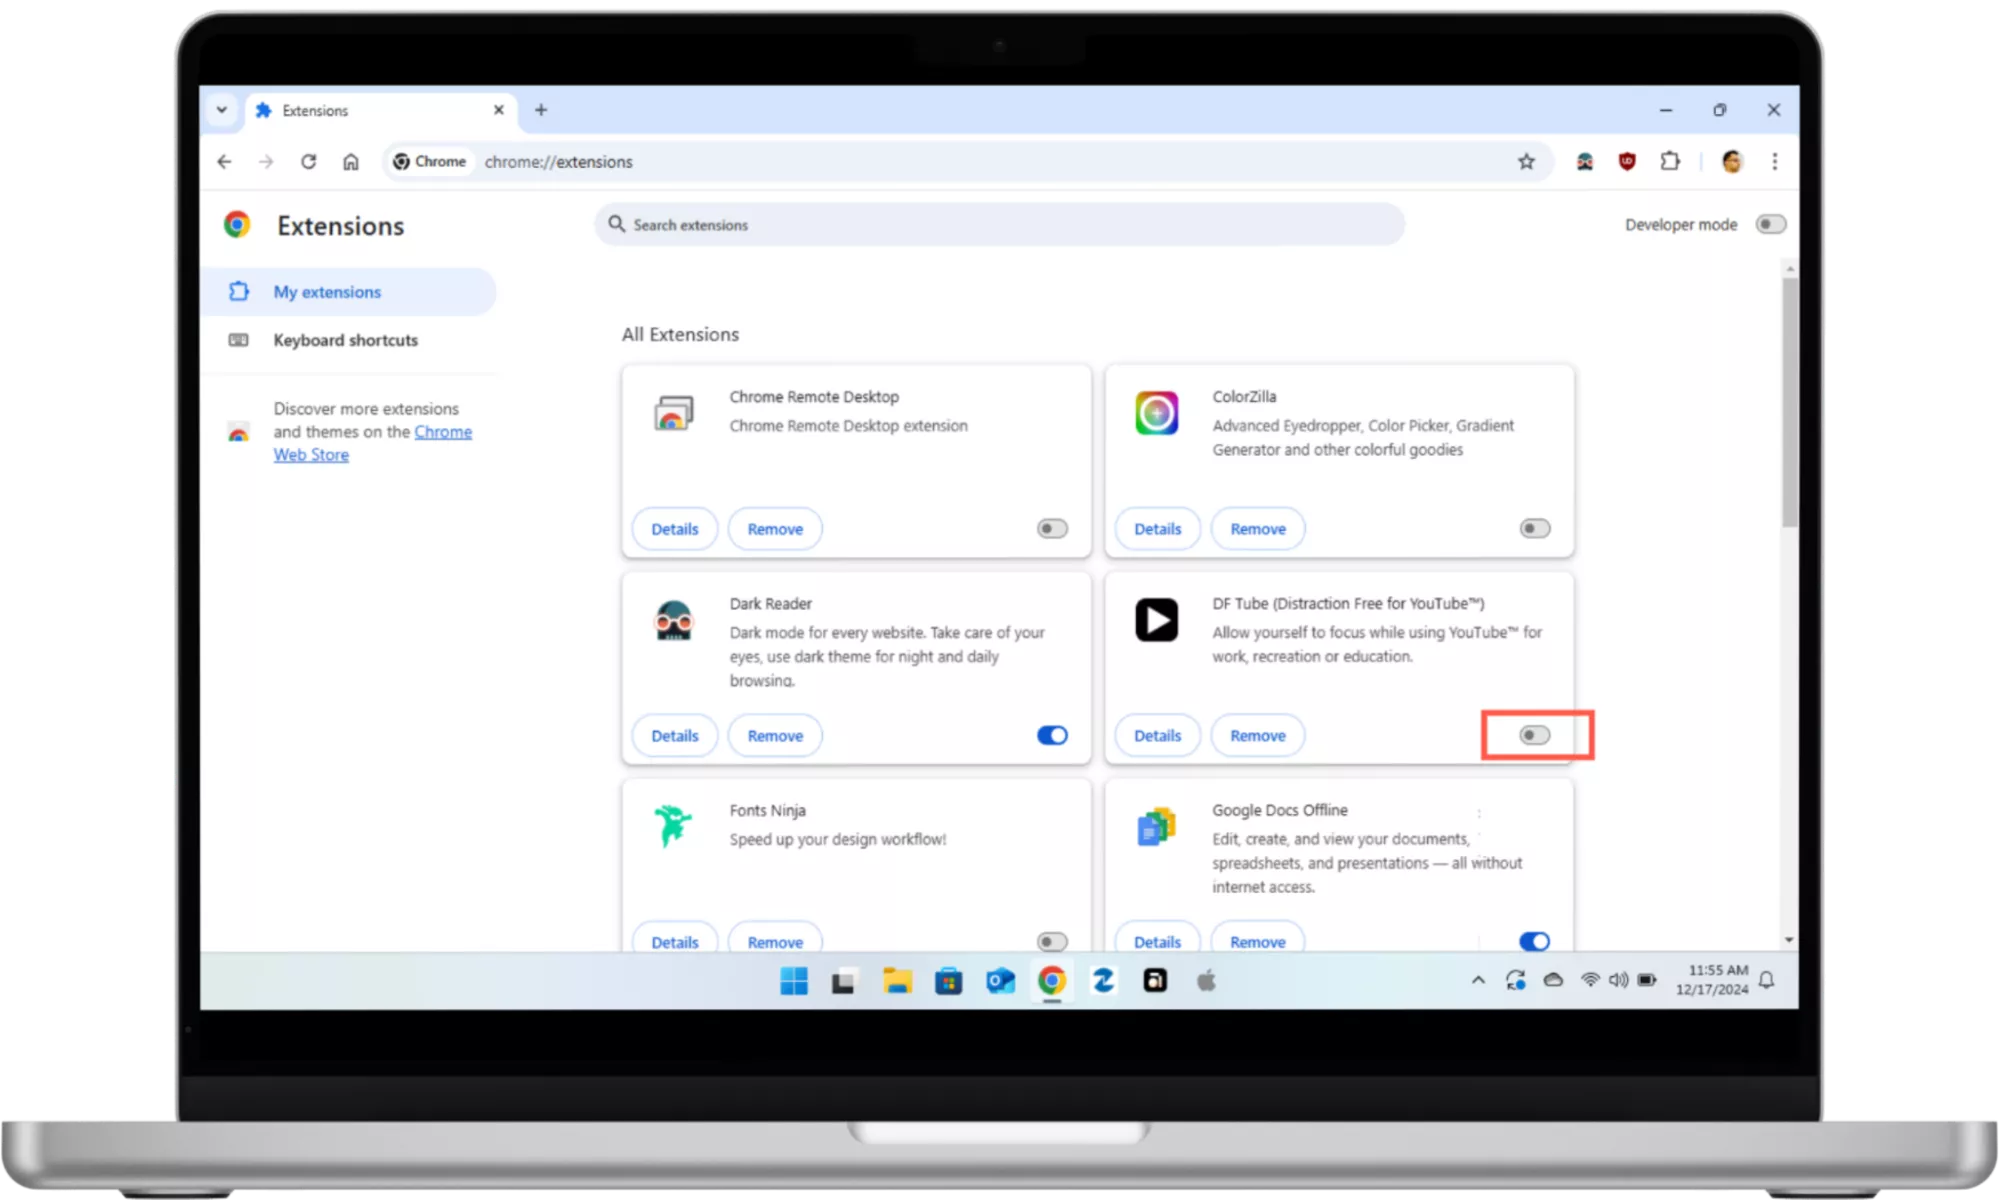Select Keyboard shortcuts in sidebar

click(x=345, y=341)
